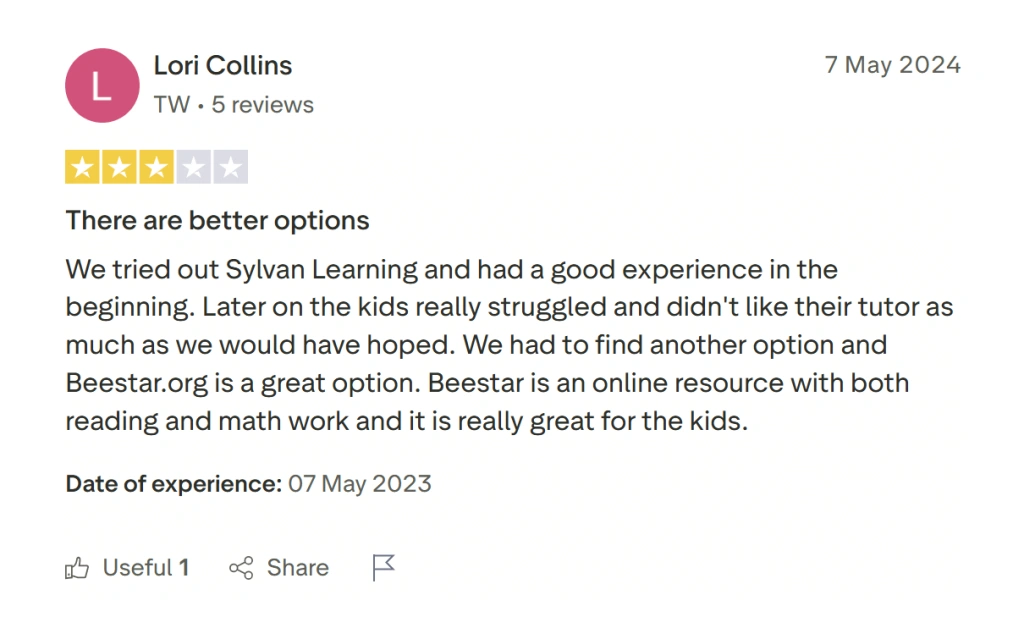Screen dimensions: 1024x639
Task: Click the Share icon
Action: point(241,567)
